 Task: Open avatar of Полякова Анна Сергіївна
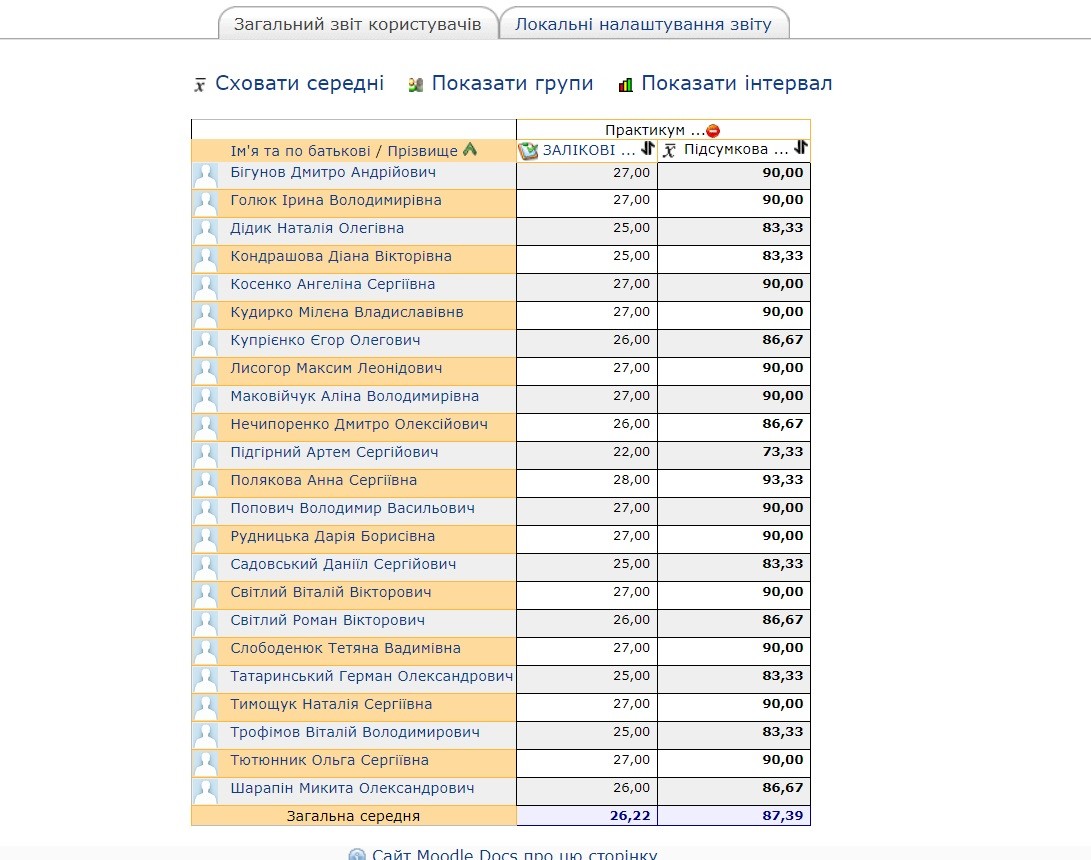click(206, 482)
